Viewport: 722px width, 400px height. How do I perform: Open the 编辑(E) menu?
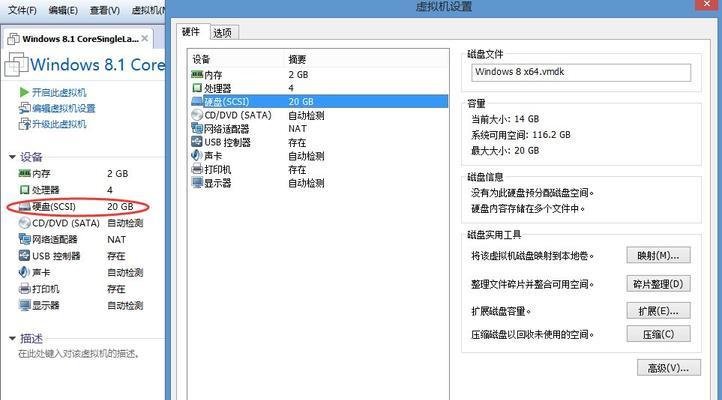point(63,10)
